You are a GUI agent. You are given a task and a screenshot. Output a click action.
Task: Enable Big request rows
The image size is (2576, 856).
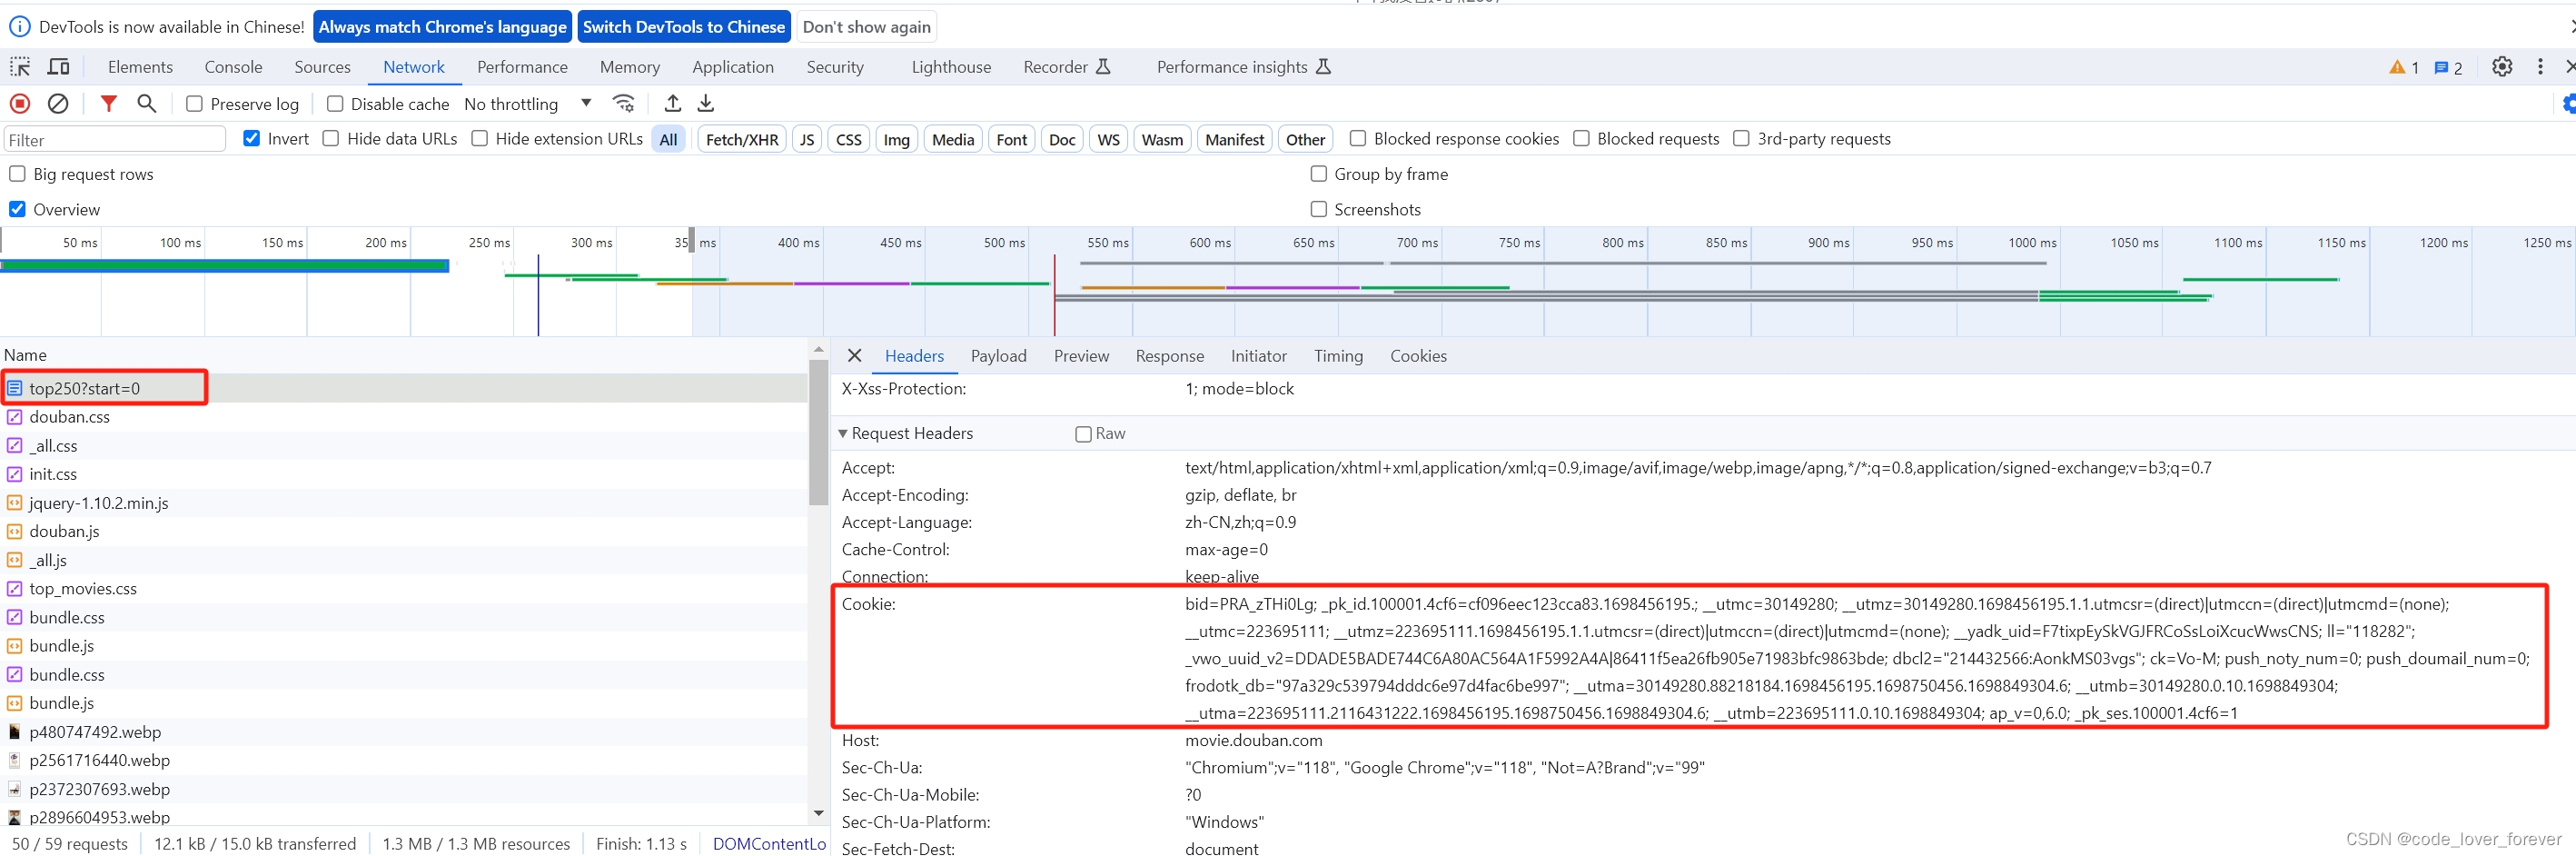(17, 174)
